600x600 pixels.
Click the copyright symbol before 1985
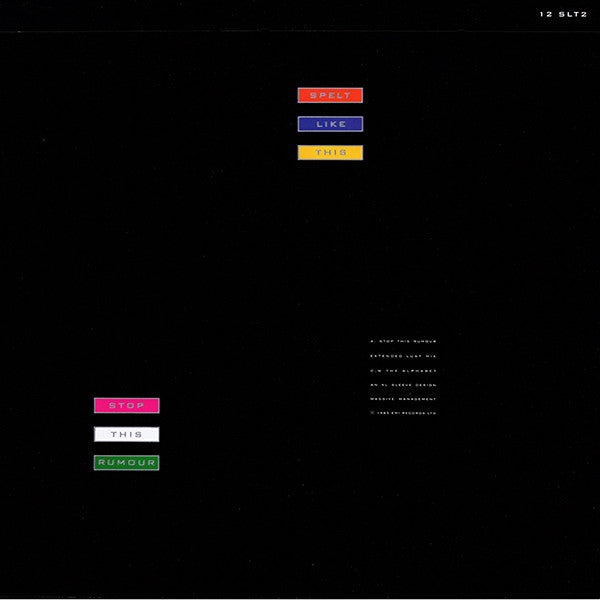(x=372, y=413)
